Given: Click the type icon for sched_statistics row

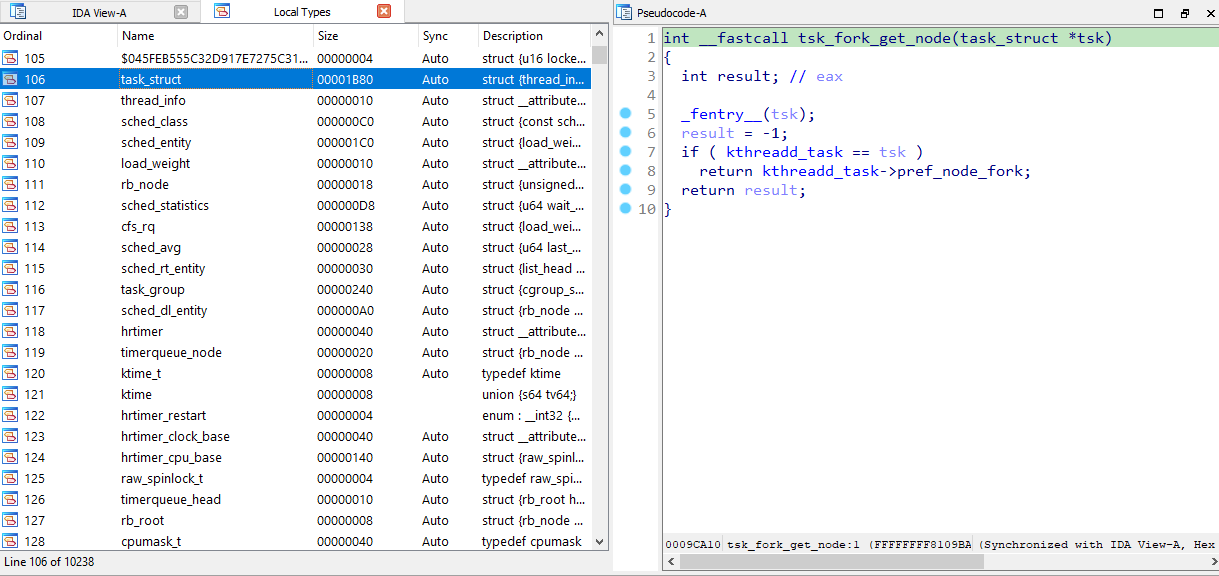Looking at the screenshot, I should [x=10, y=205].
